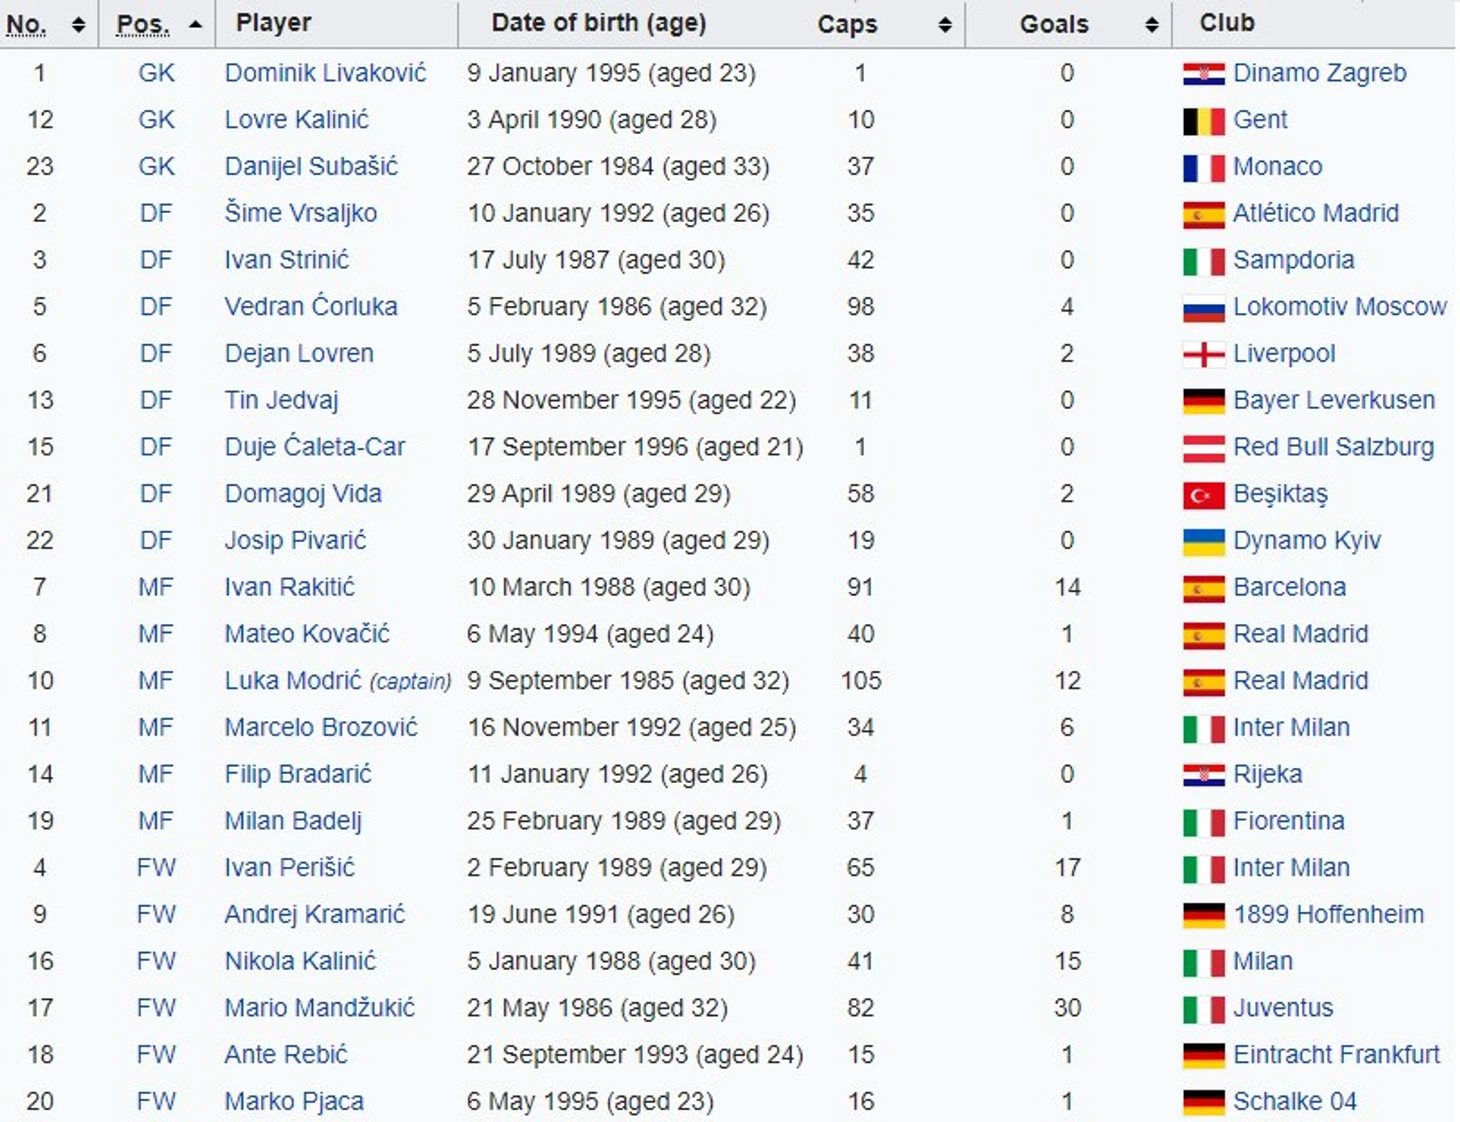This screenshot has width=1460, height=1122.
Task: Click the France flag next to Monaco
Action: point(1203,168)
